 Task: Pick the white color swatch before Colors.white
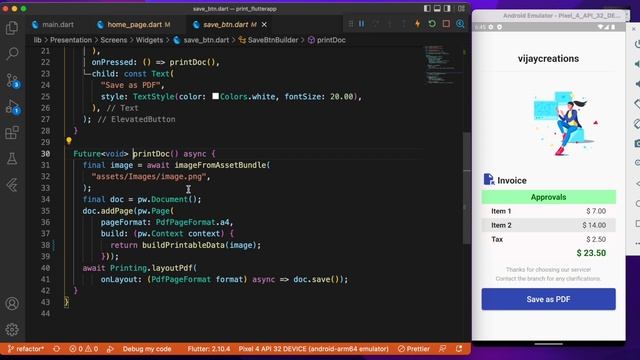(215, 96)
